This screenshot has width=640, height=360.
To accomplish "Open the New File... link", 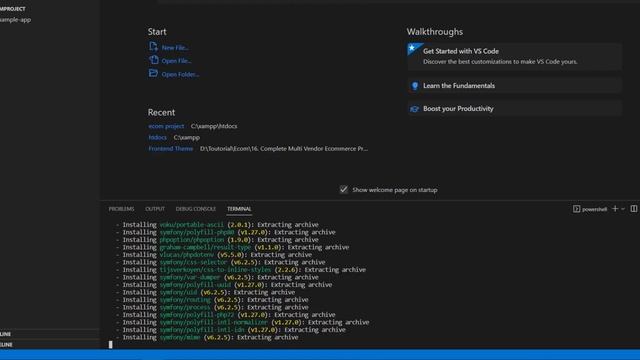I will 175,48.
